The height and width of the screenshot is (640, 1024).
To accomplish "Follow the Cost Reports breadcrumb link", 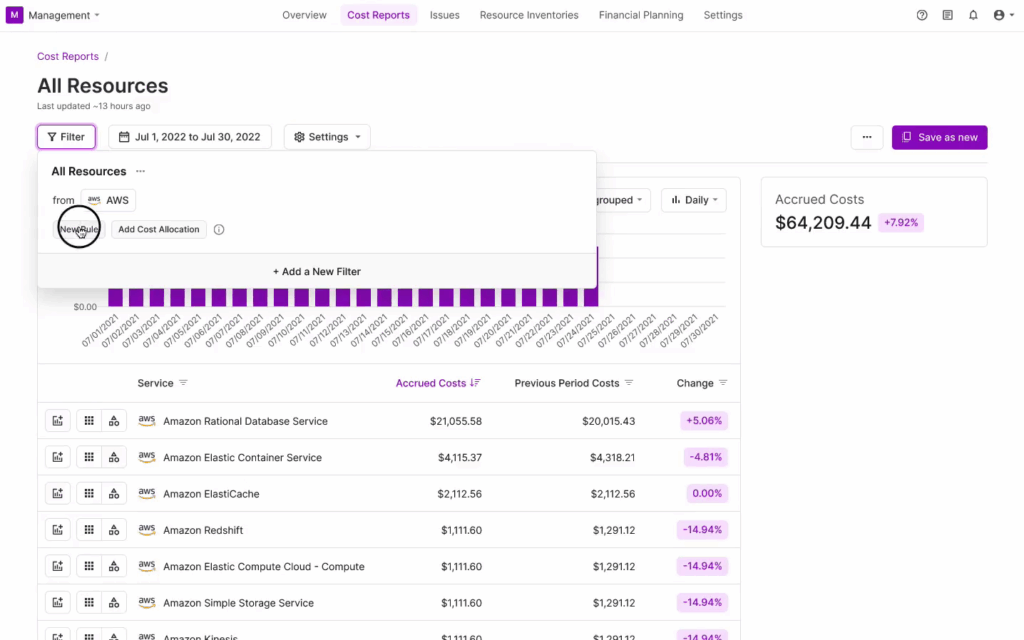I will point(68,56).
